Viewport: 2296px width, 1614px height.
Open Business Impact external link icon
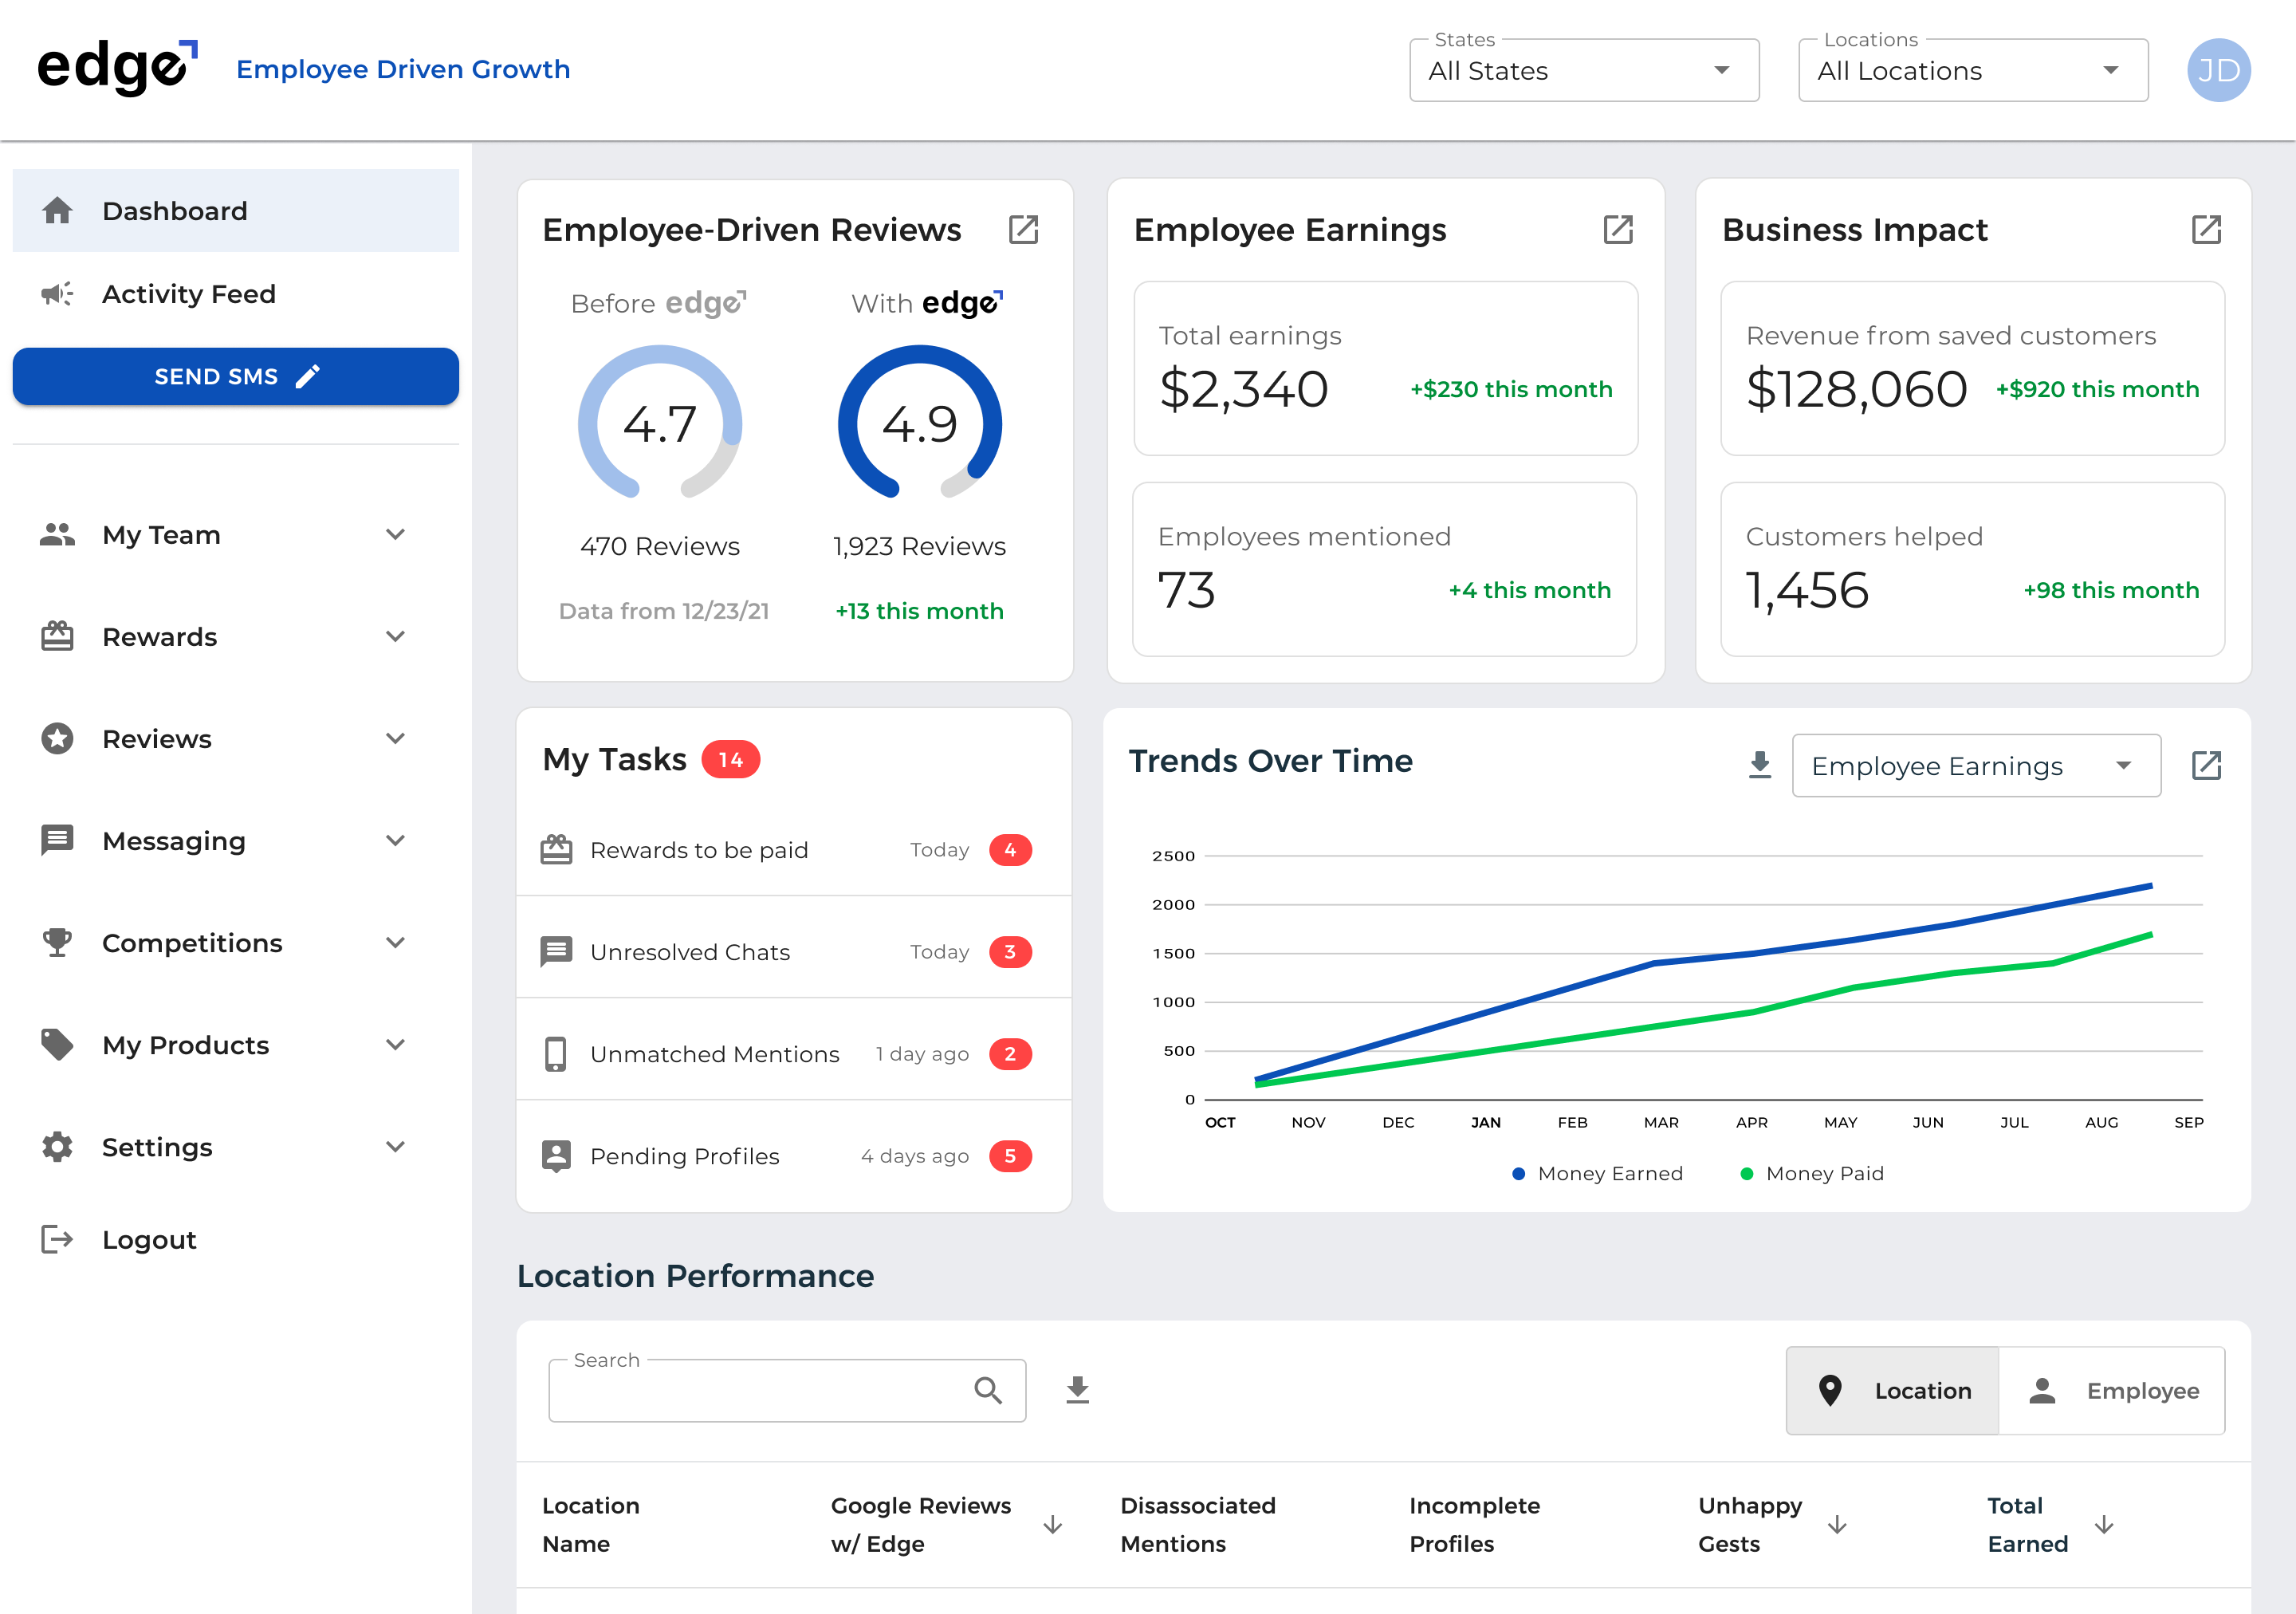point(2206,230)
